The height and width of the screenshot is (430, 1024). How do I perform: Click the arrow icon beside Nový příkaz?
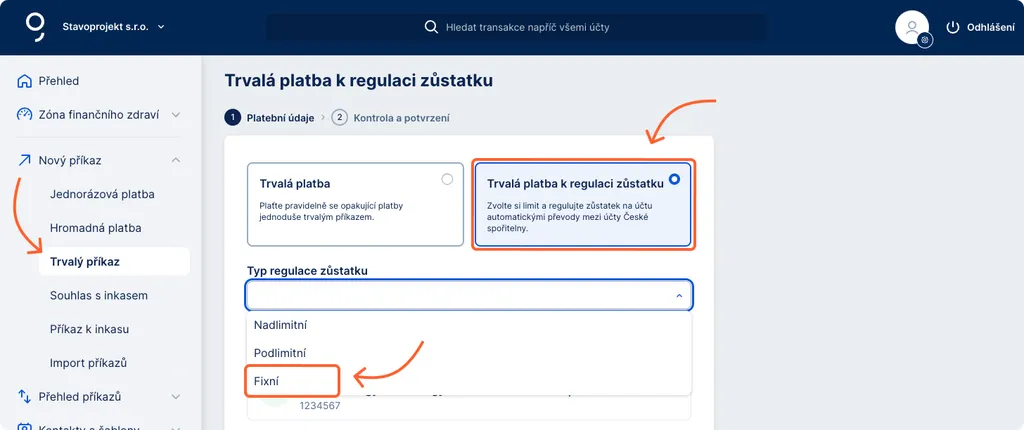coord(24,160)
